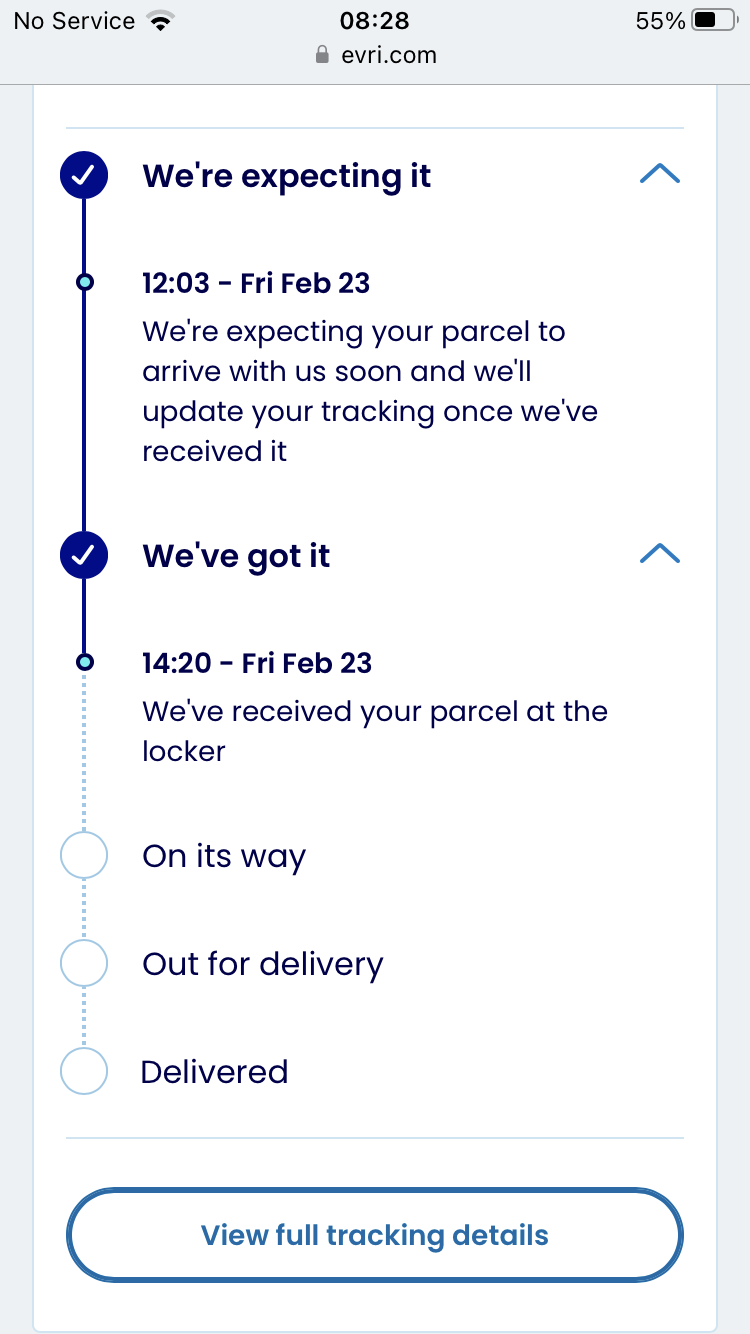Tap the evri.com address bar
The height and width of the screenshot is (1334, 750).
[x=375, y=55]
